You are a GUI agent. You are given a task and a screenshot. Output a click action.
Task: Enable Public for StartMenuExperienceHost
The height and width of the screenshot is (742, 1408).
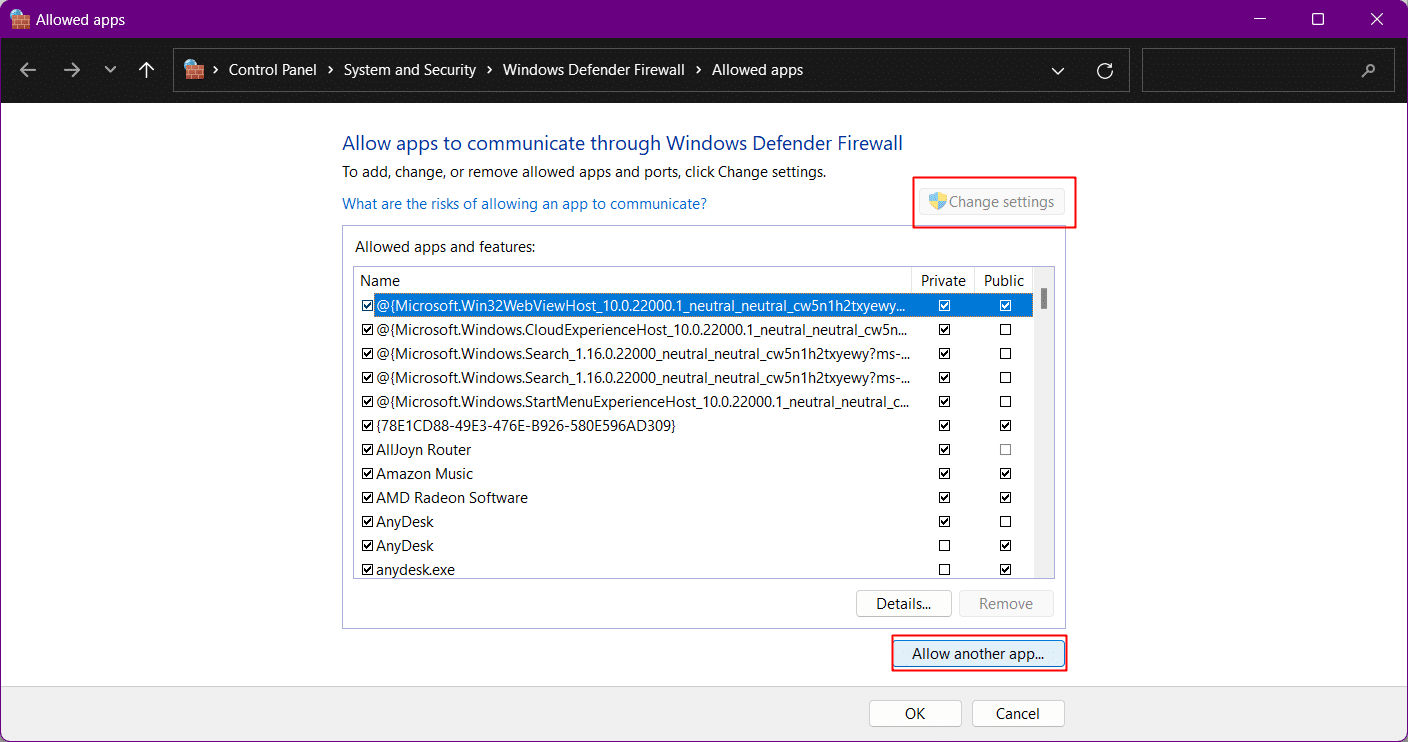[1005, 402]
